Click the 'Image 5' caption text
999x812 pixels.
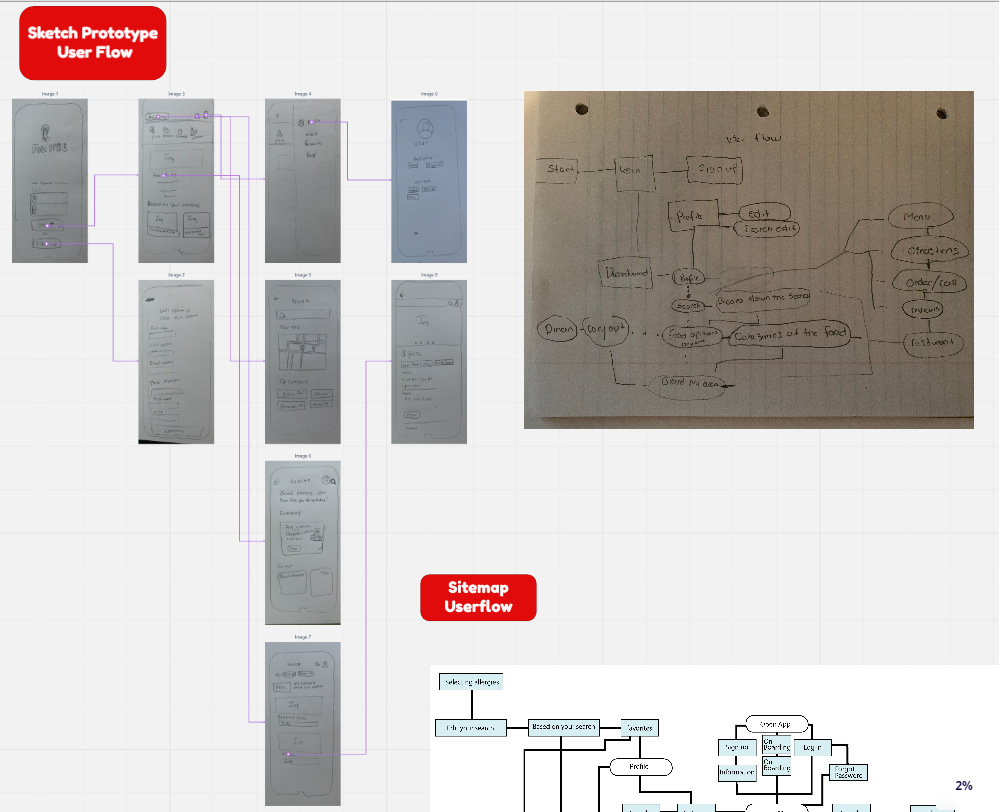click(x=303, y=275)
